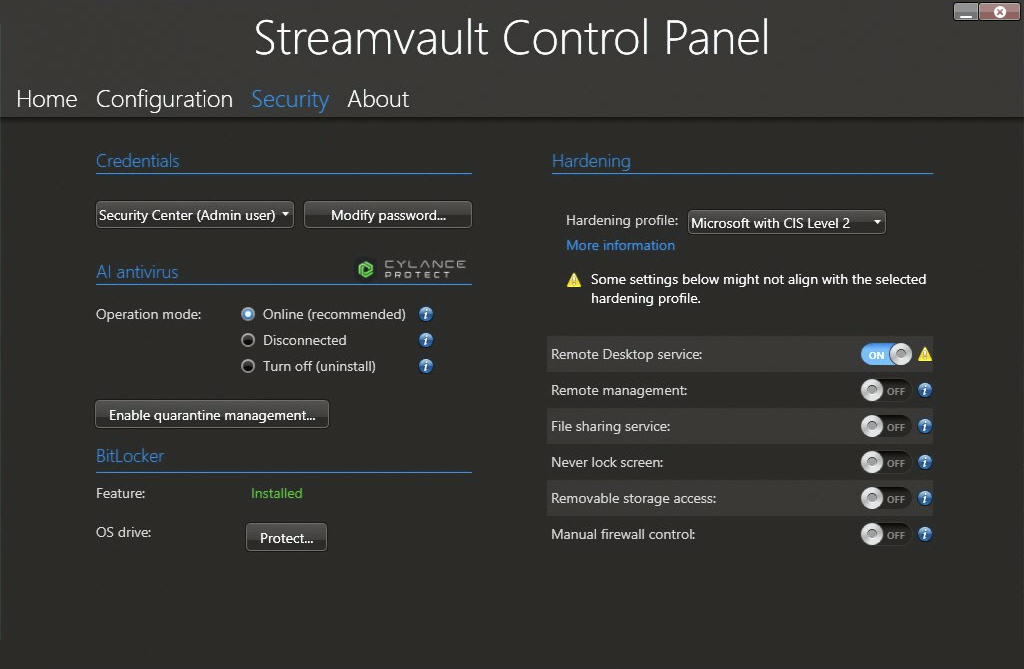Open info for Online operation mode

click(x=426, y=314)
